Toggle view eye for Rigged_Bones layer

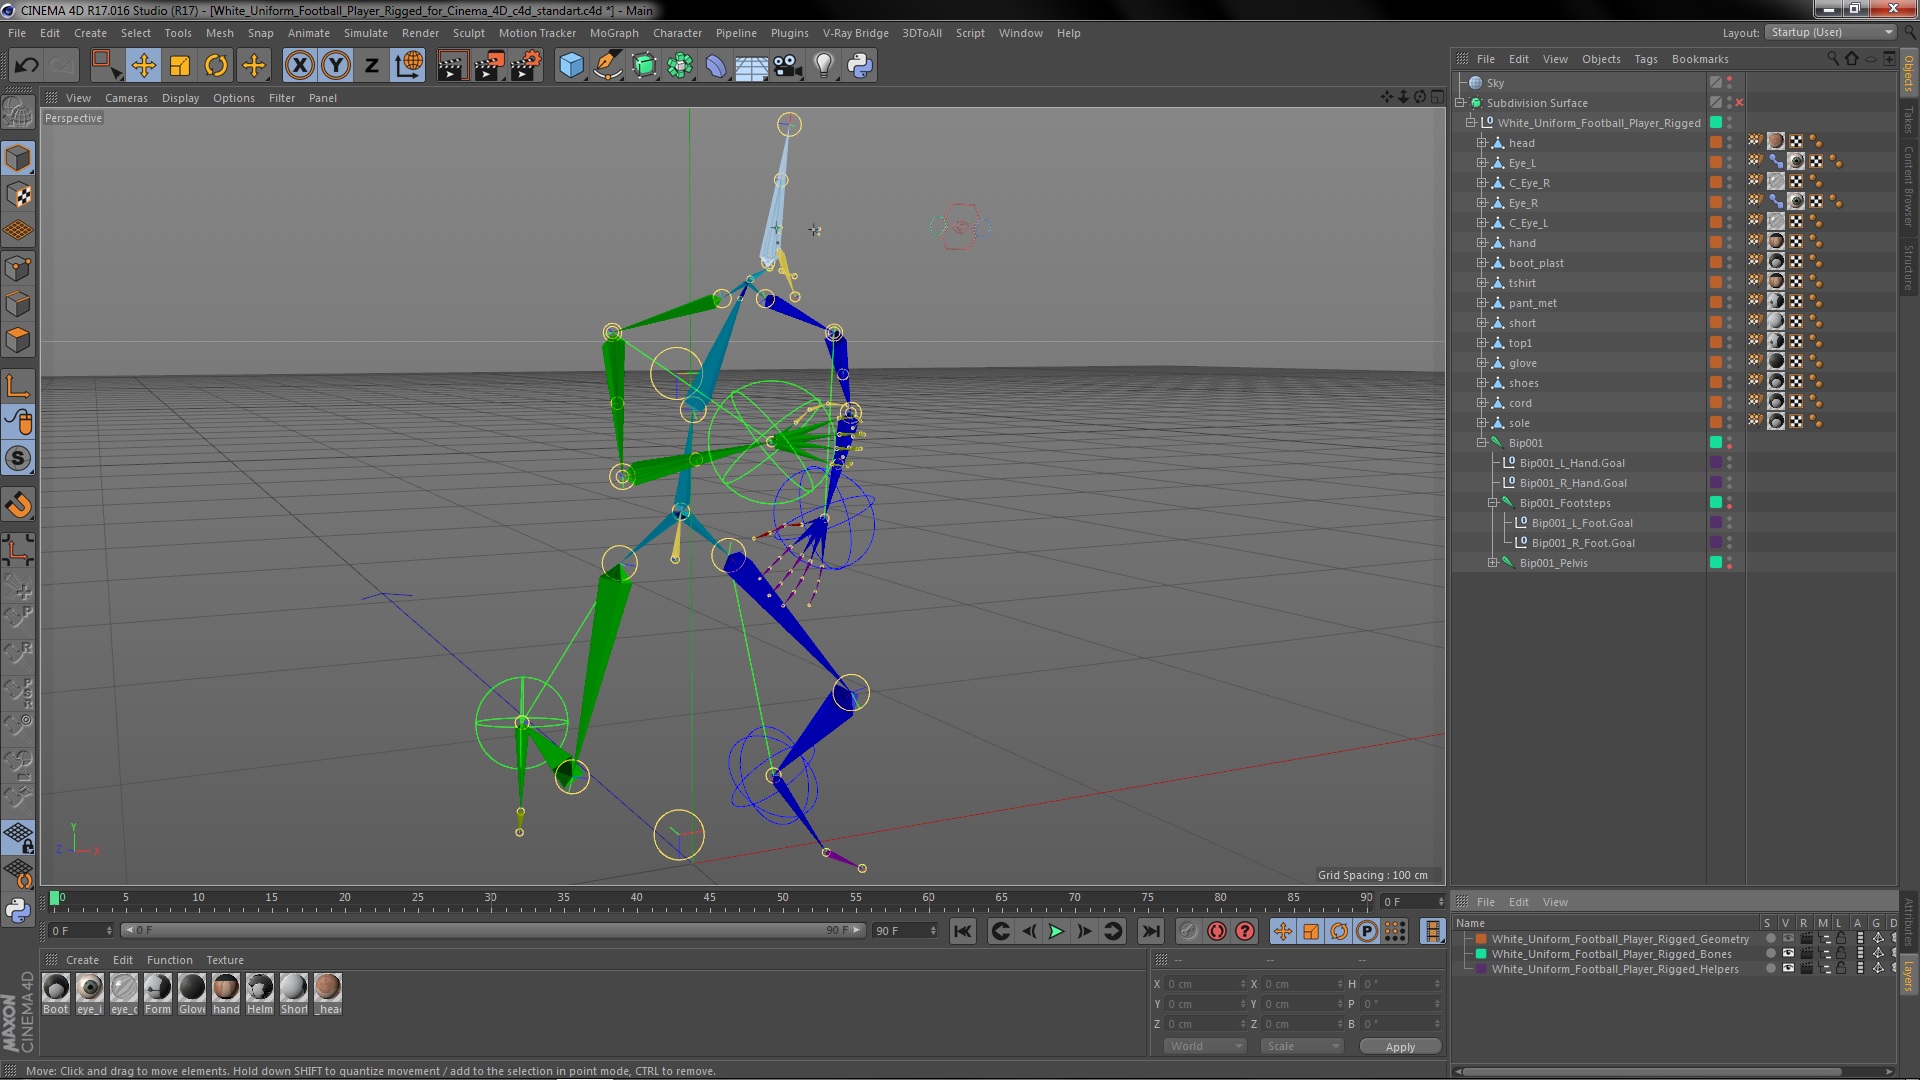(1788, 954)
